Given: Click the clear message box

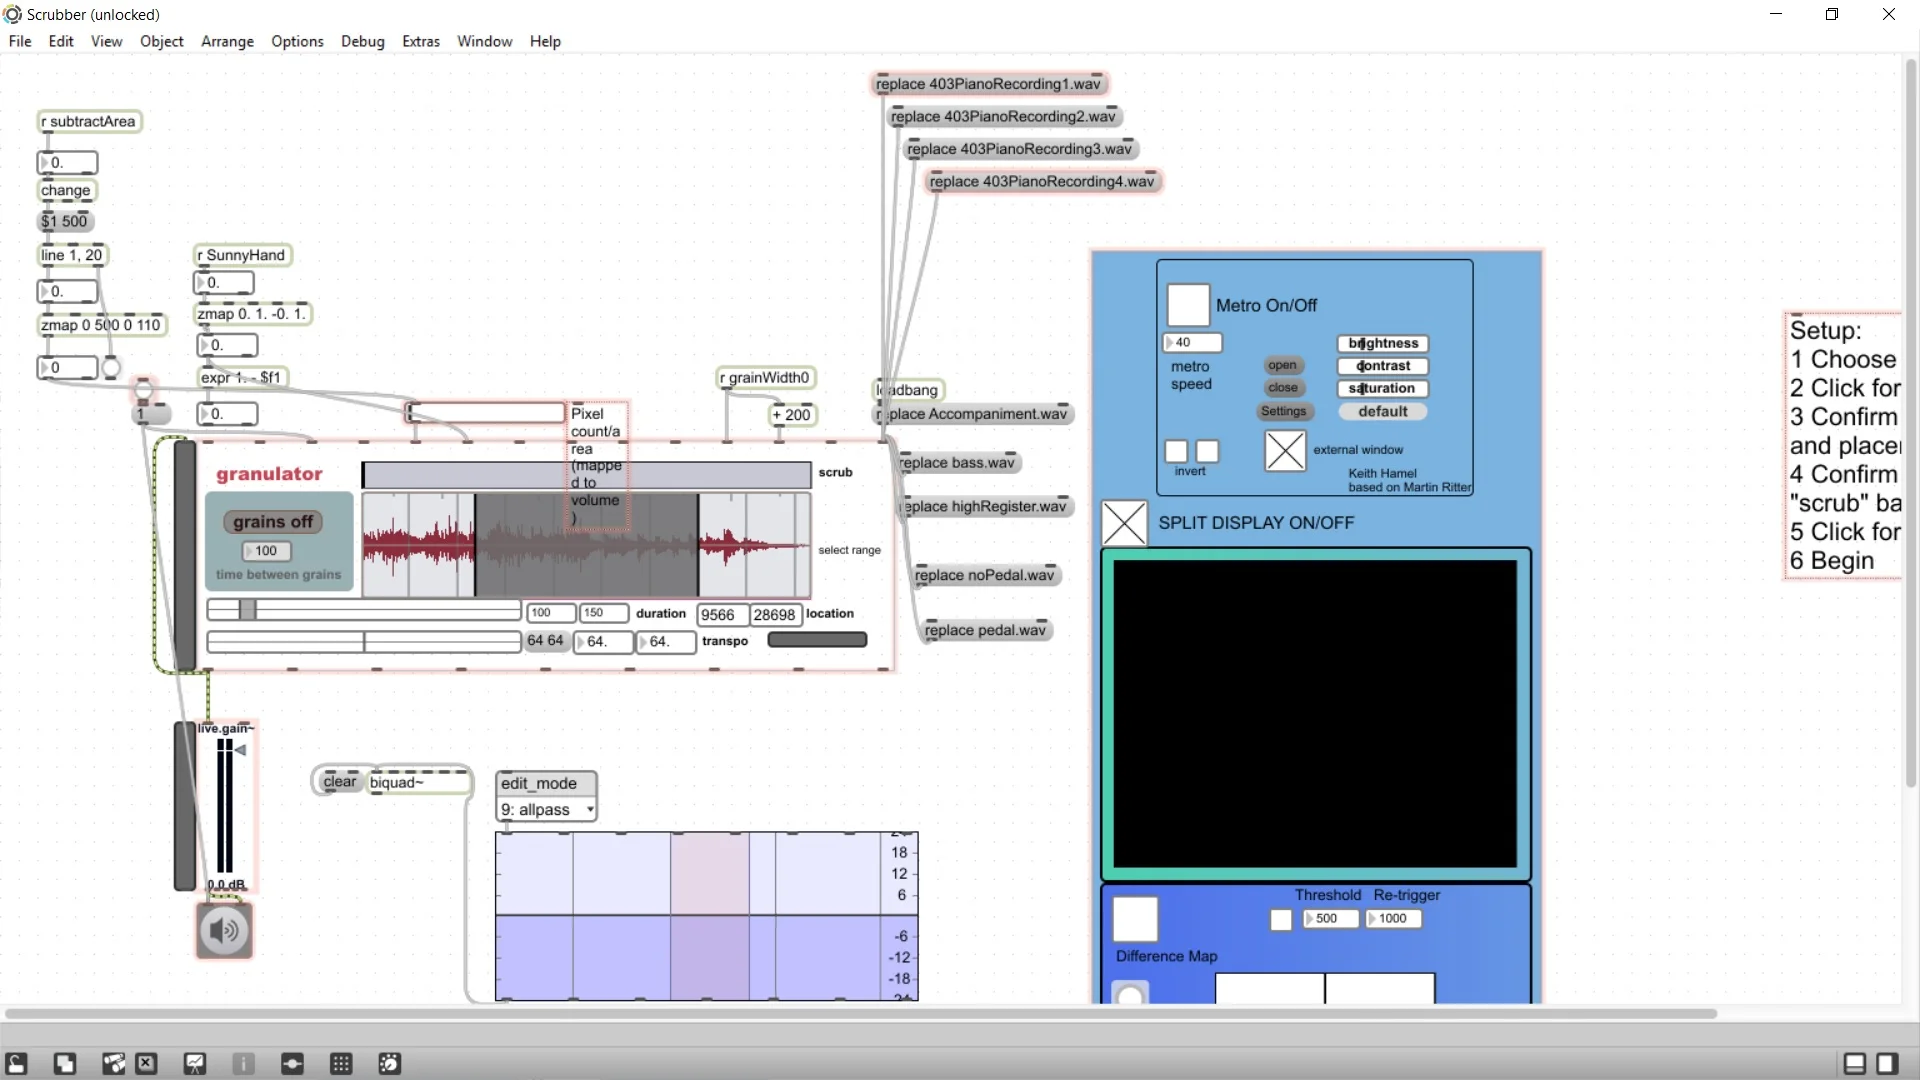Looking at the screenshot, I should click(x=340, y=782).
